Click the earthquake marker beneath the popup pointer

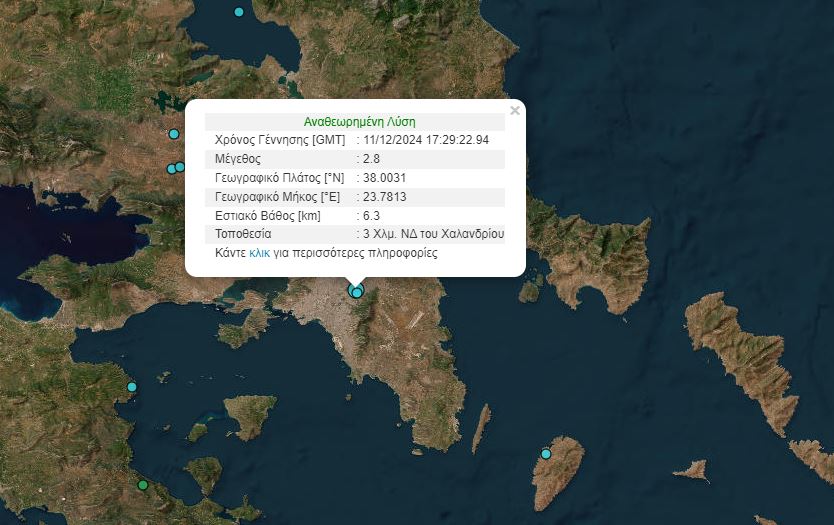(356, 292)
